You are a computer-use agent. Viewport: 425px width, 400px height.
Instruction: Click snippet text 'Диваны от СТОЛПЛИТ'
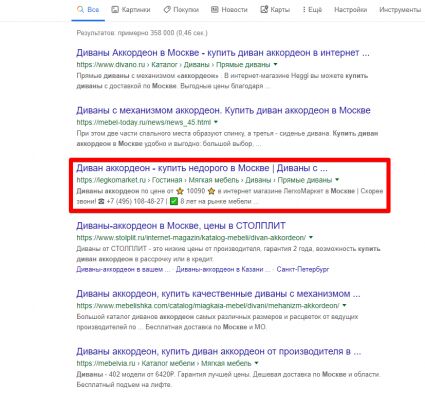(x=112, y=249)
